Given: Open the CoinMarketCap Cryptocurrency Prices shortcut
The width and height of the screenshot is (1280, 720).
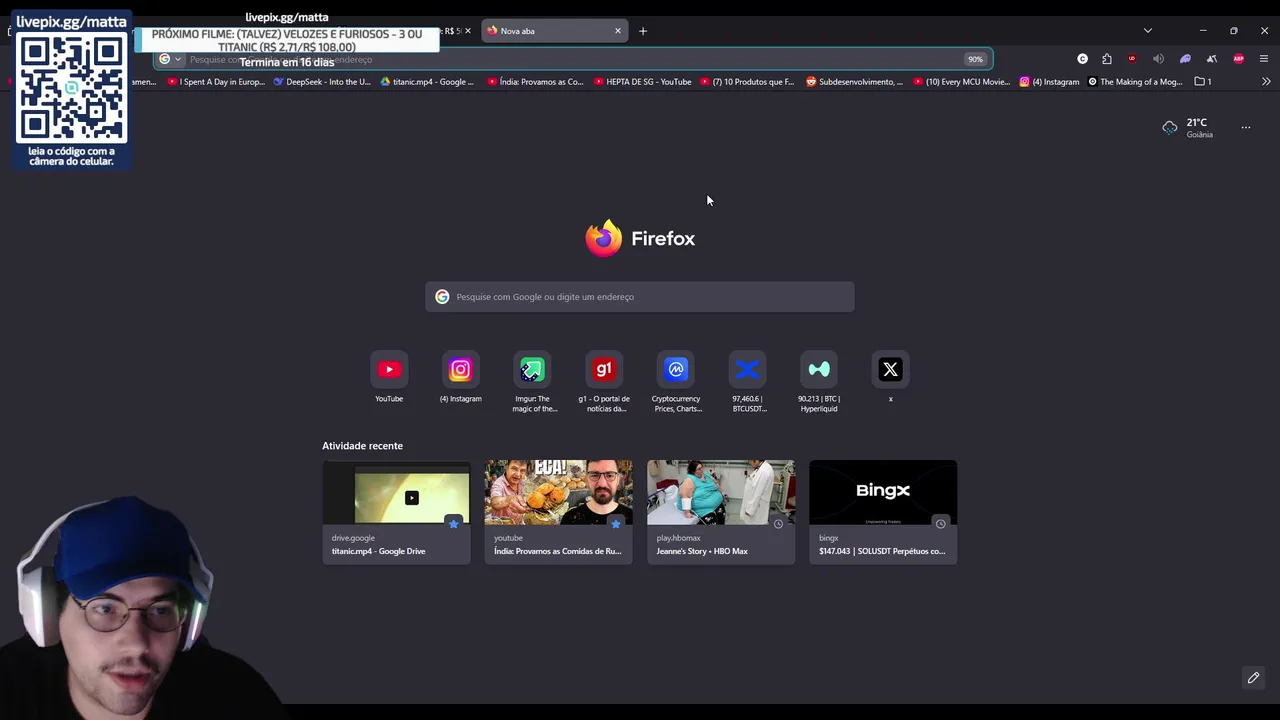Looking at the screenshot, I should (x=676, y=370).
